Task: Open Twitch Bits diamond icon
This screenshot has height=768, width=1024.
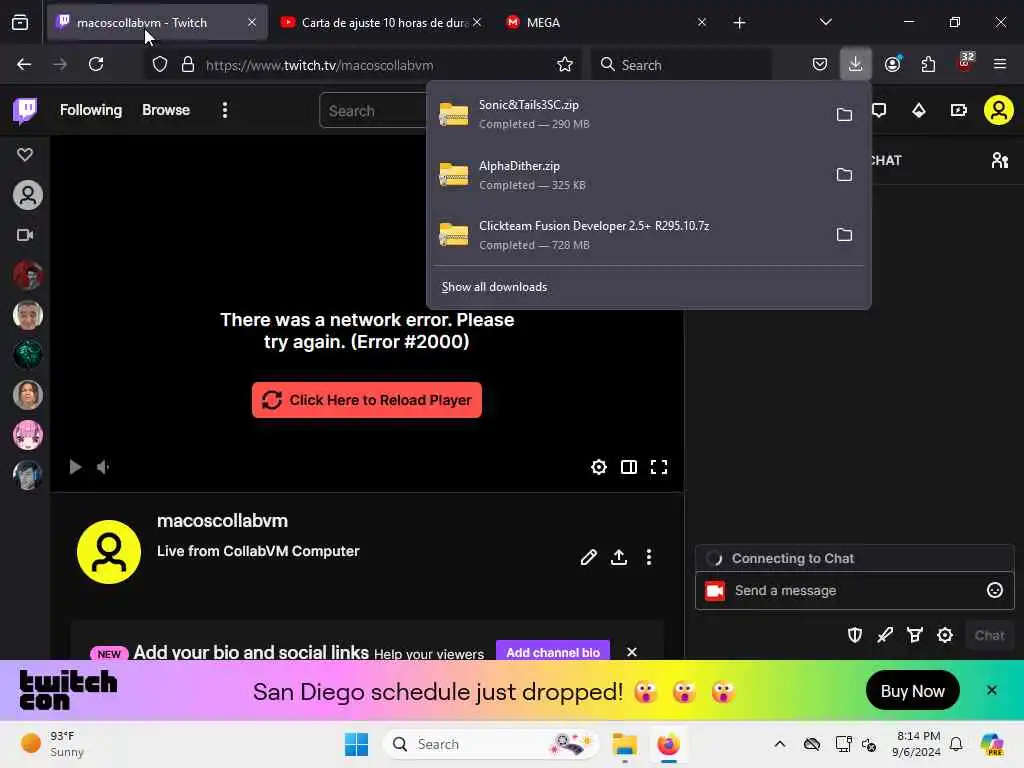Action: pos(919,110)
